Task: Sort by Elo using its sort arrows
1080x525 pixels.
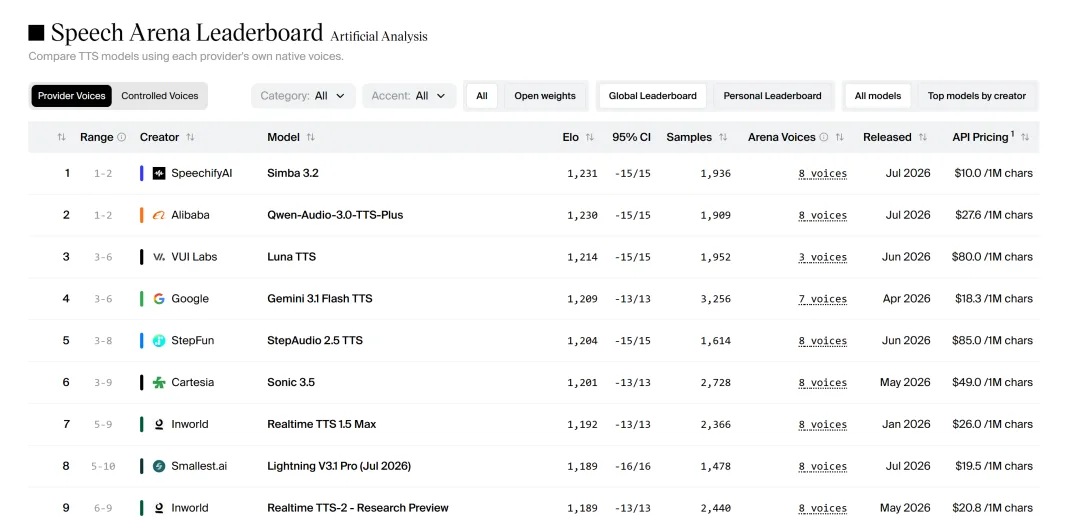Action: click(x=590, y=137)
